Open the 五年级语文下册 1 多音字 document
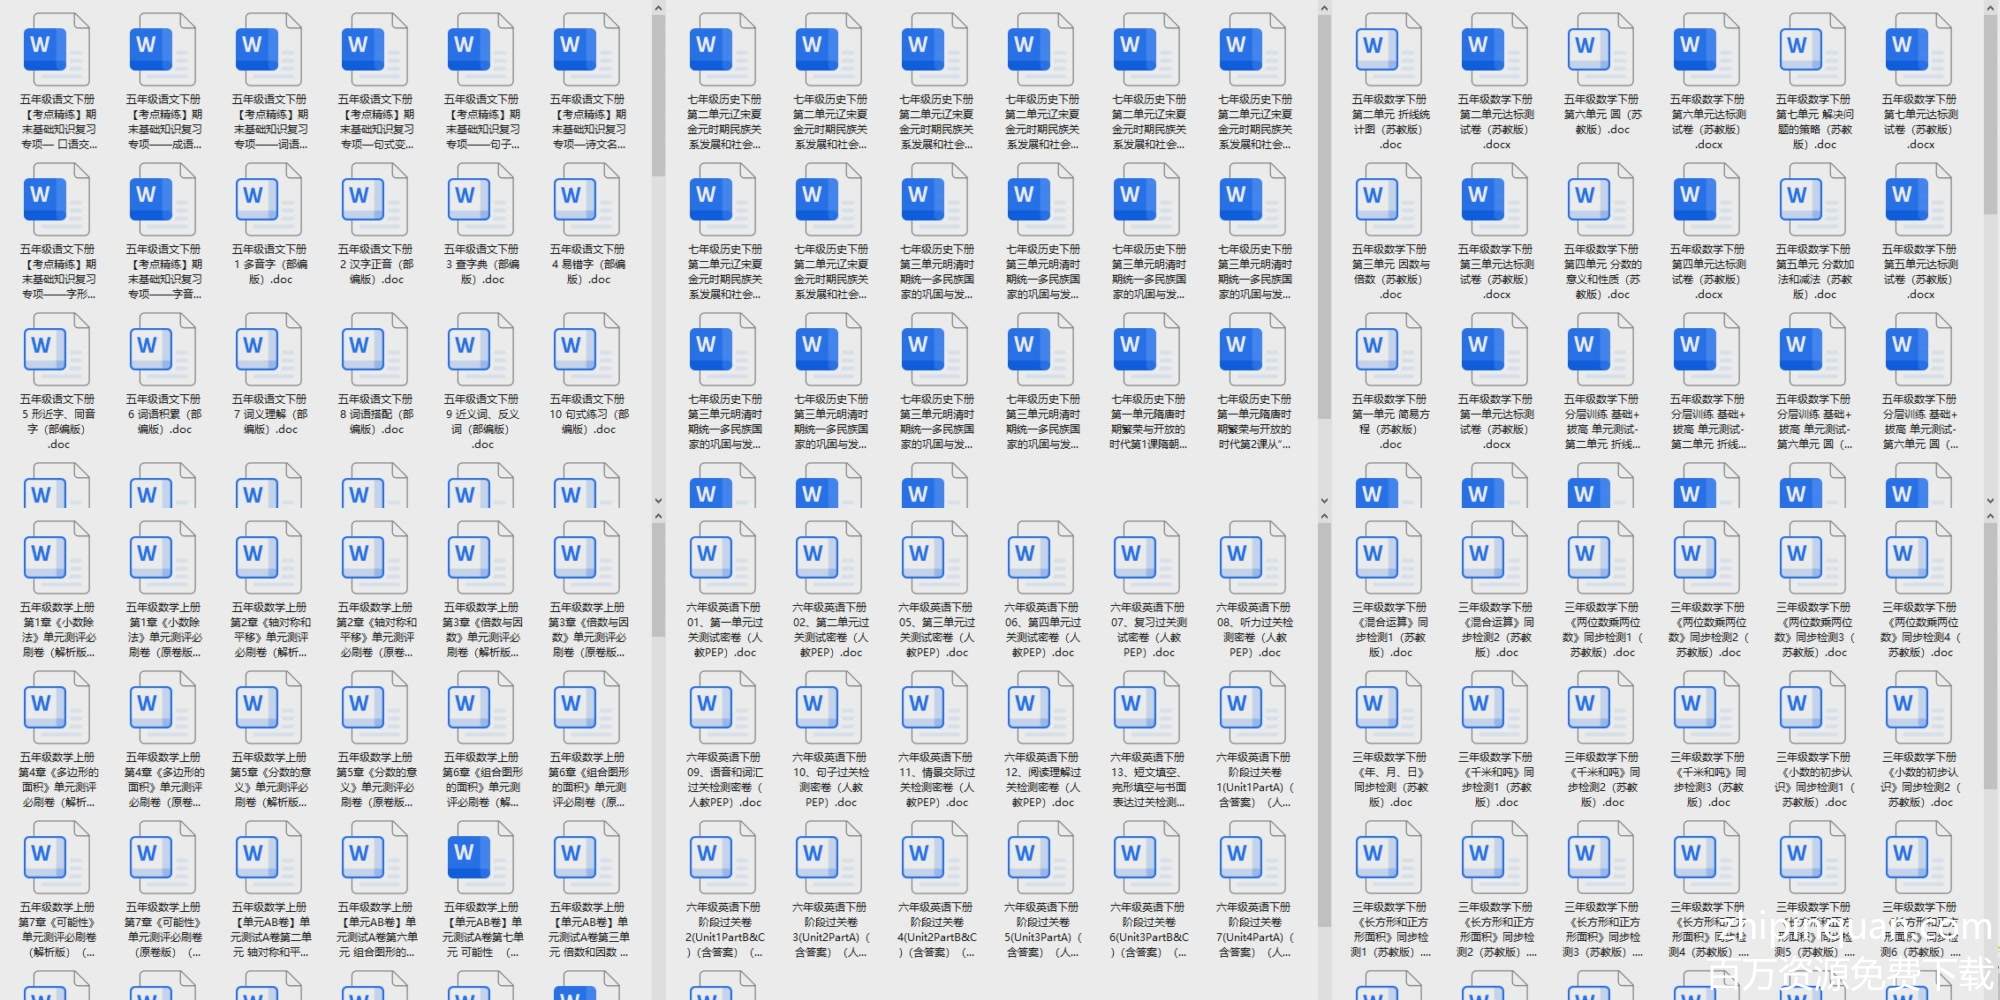The image size is (2000, 1000). click(269, 200)
